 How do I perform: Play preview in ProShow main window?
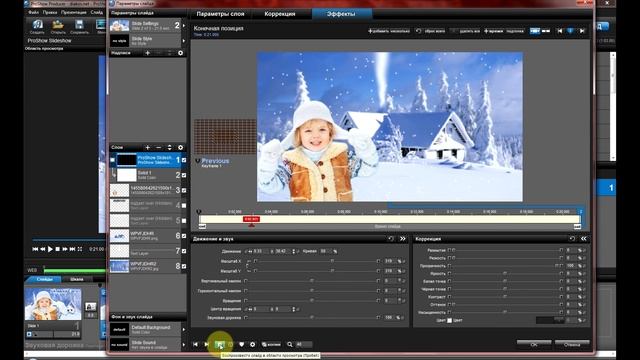tap(50, 249)
